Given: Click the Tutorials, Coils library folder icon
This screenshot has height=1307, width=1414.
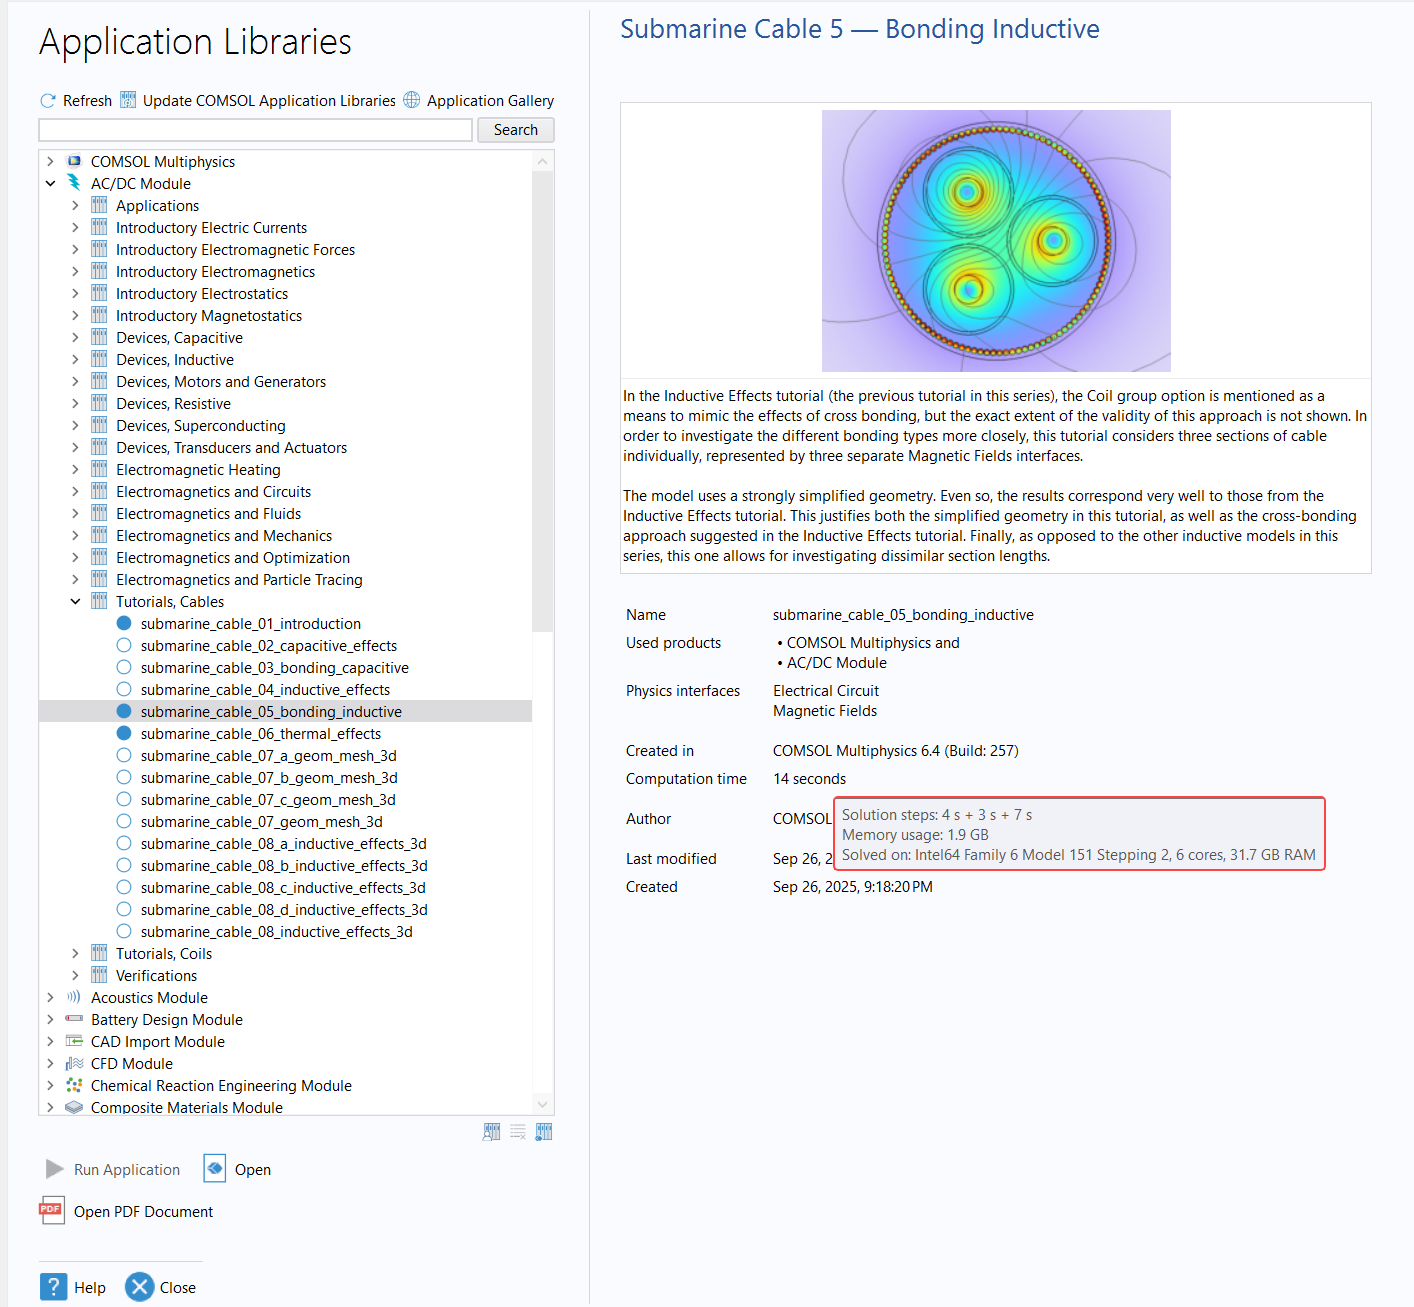Looking at the screenshot, I should 99,953.
